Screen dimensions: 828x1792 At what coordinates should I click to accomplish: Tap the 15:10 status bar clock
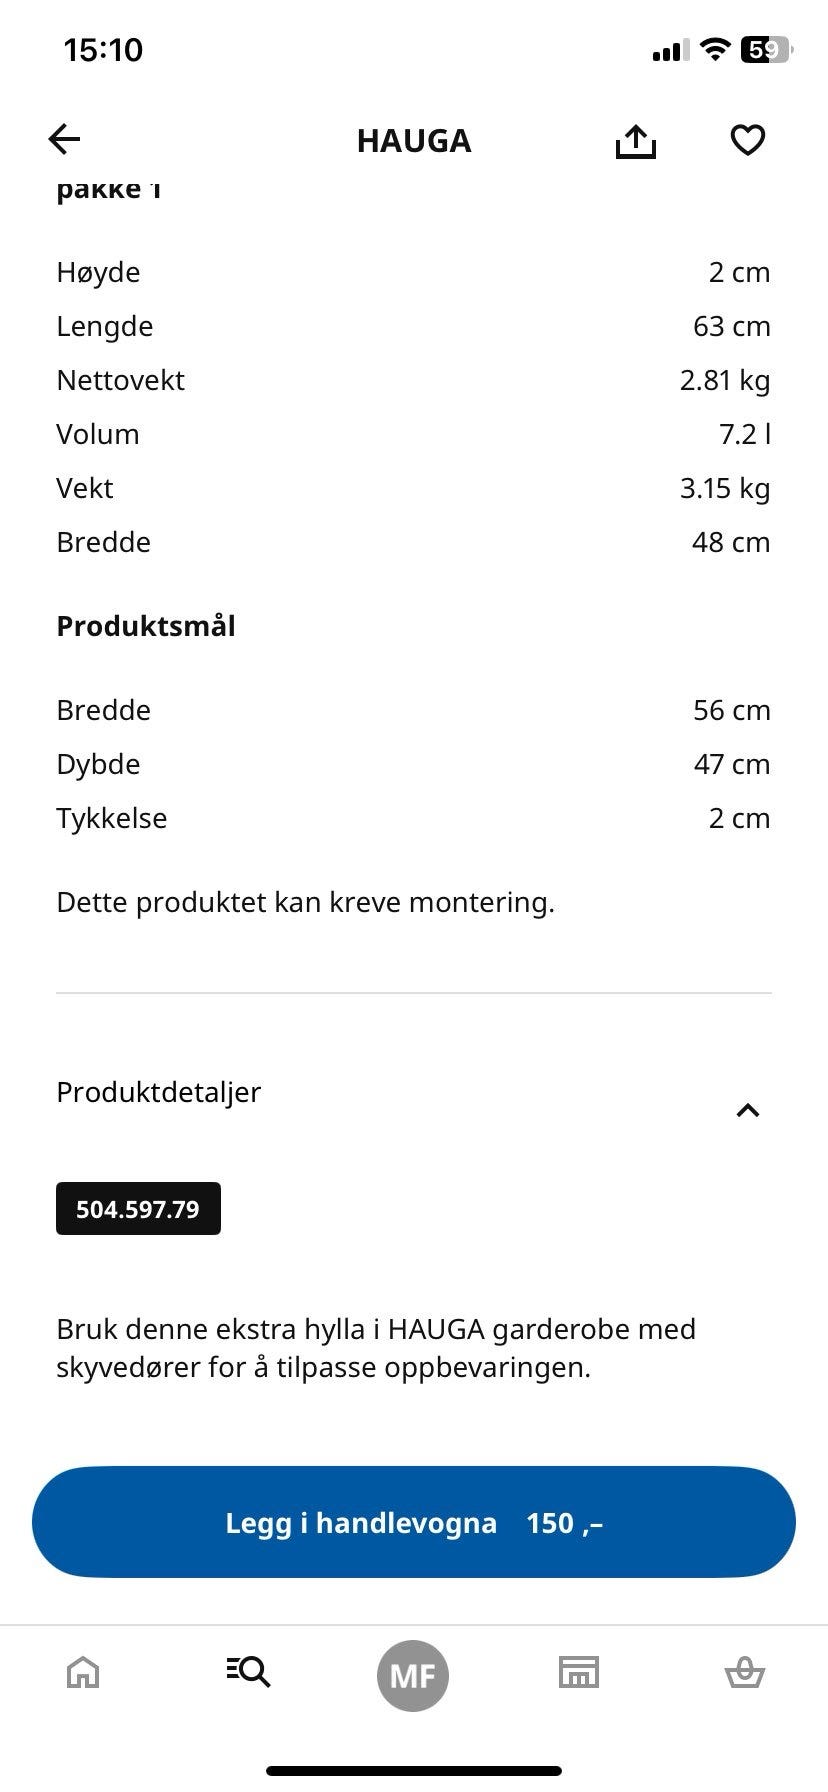[103, 50]
